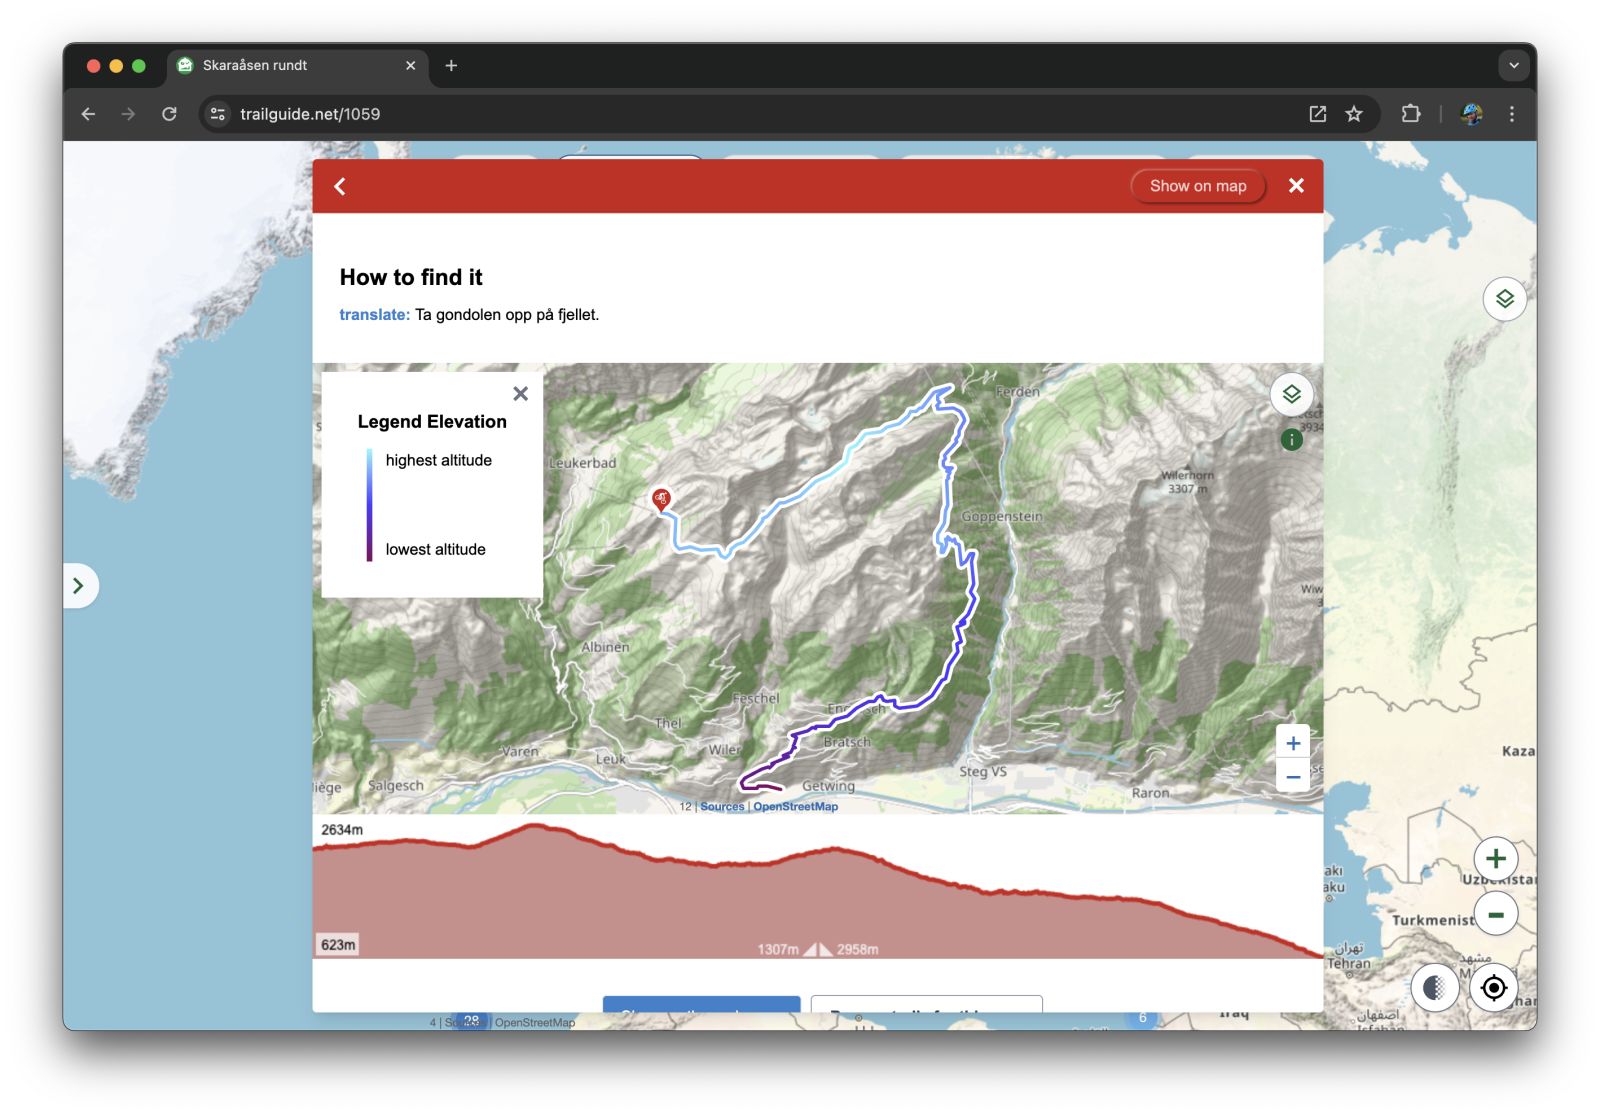Screen dimensions: 1600x1114
Task: Click the highest altitude legend label
Action: [439, 460]
